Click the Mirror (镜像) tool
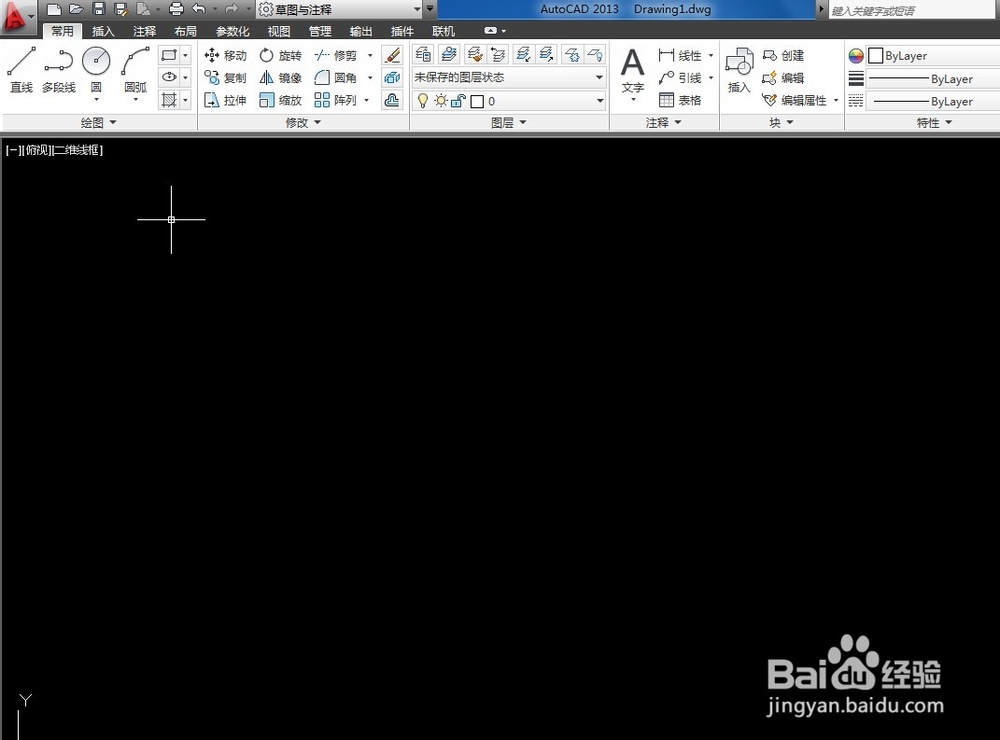 pyautogui.click(x=281, y=78)
